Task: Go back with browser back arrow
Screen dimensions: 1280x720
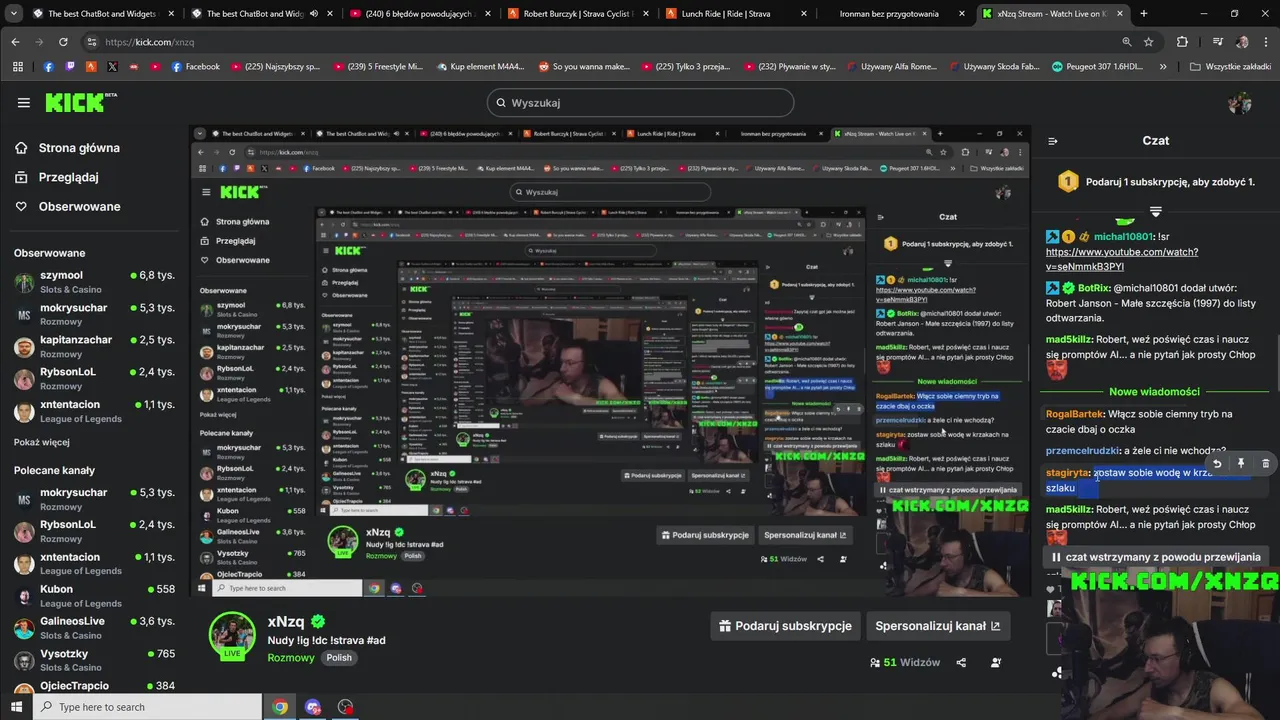Action: 15,42
